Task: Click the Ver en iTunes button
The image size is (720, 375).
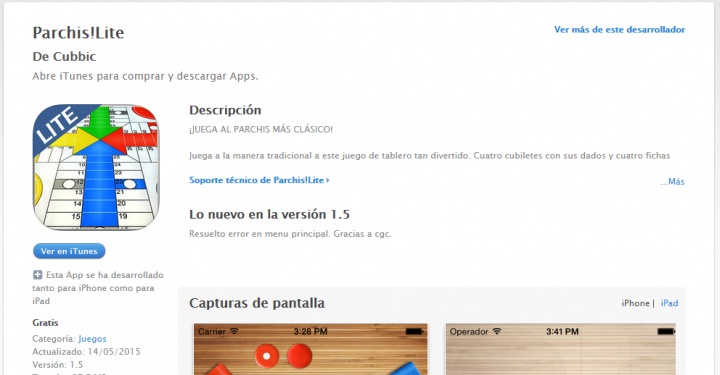Action: (x=69, y=251)
